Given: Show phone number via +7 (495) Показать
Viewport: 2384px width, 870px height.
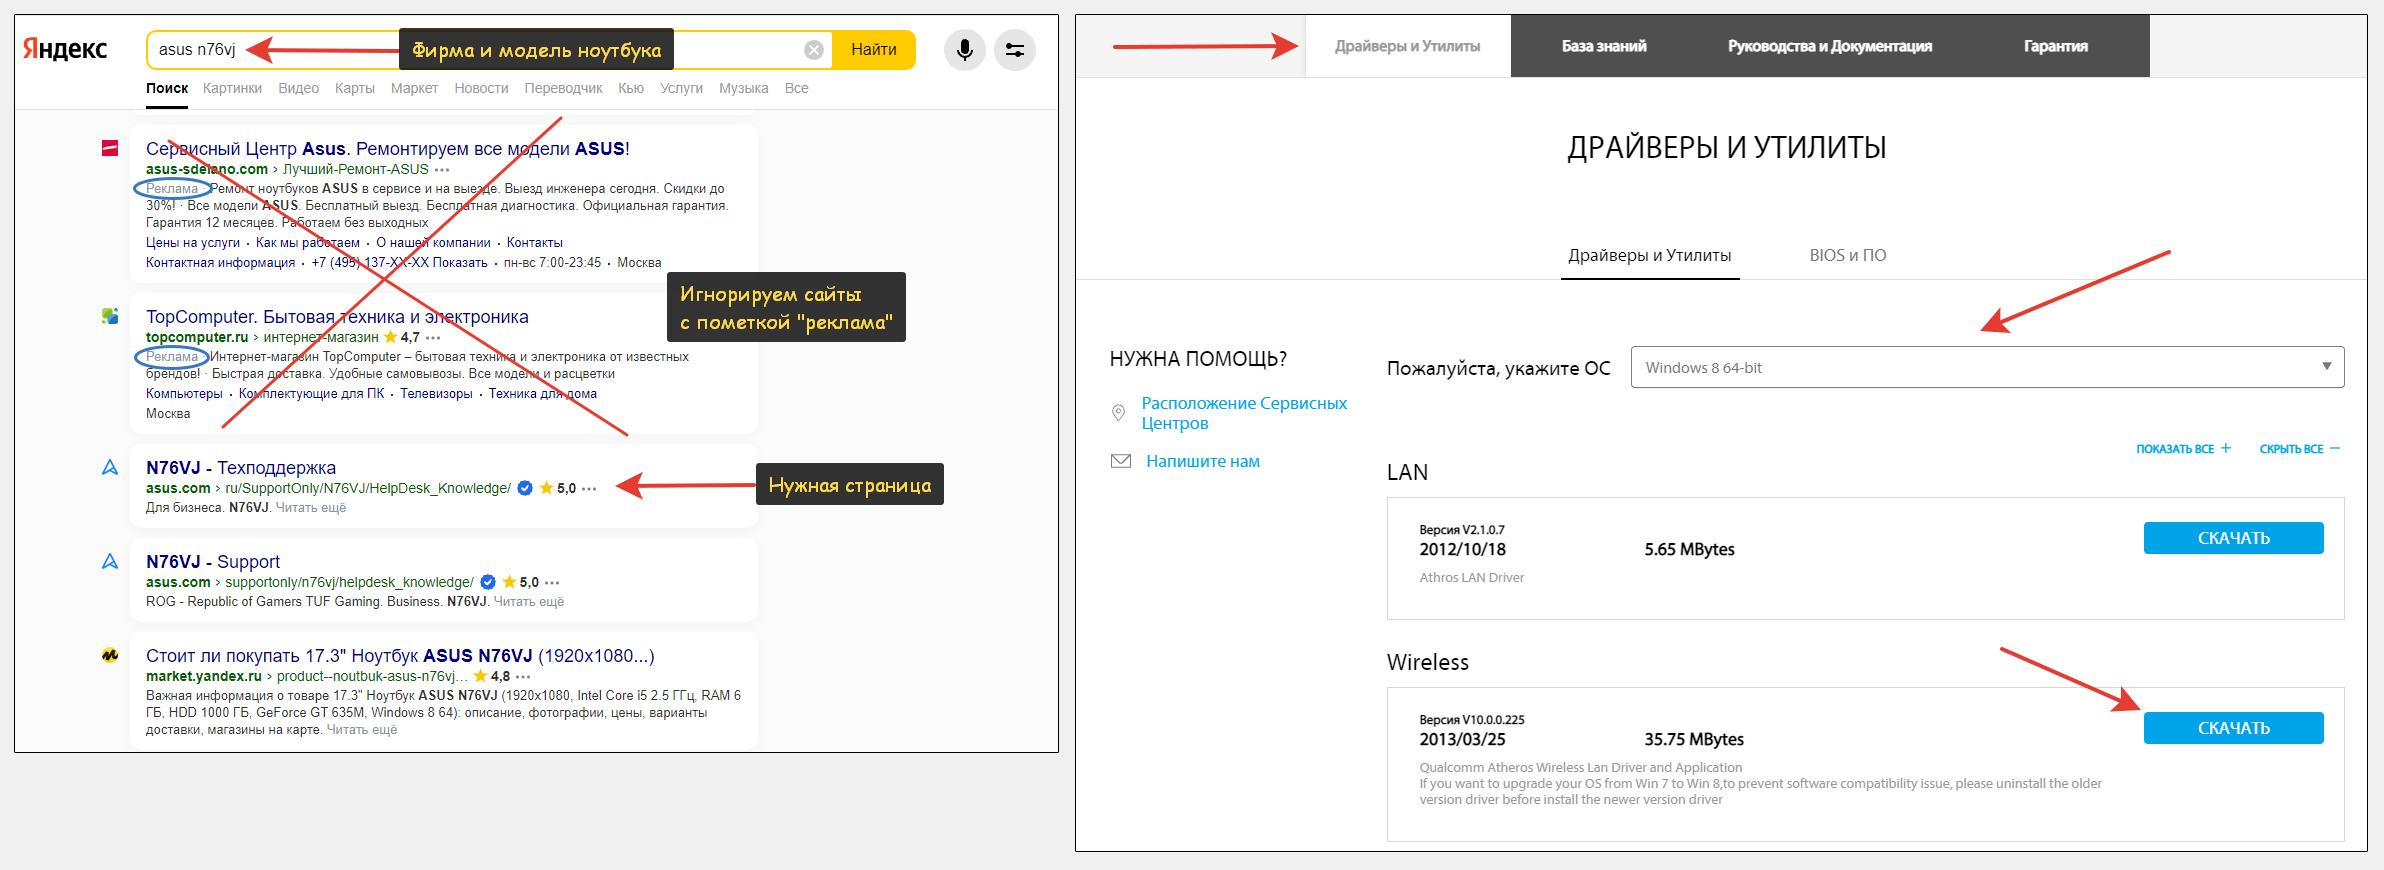Looking at the screenshot, I should (399, 263).
